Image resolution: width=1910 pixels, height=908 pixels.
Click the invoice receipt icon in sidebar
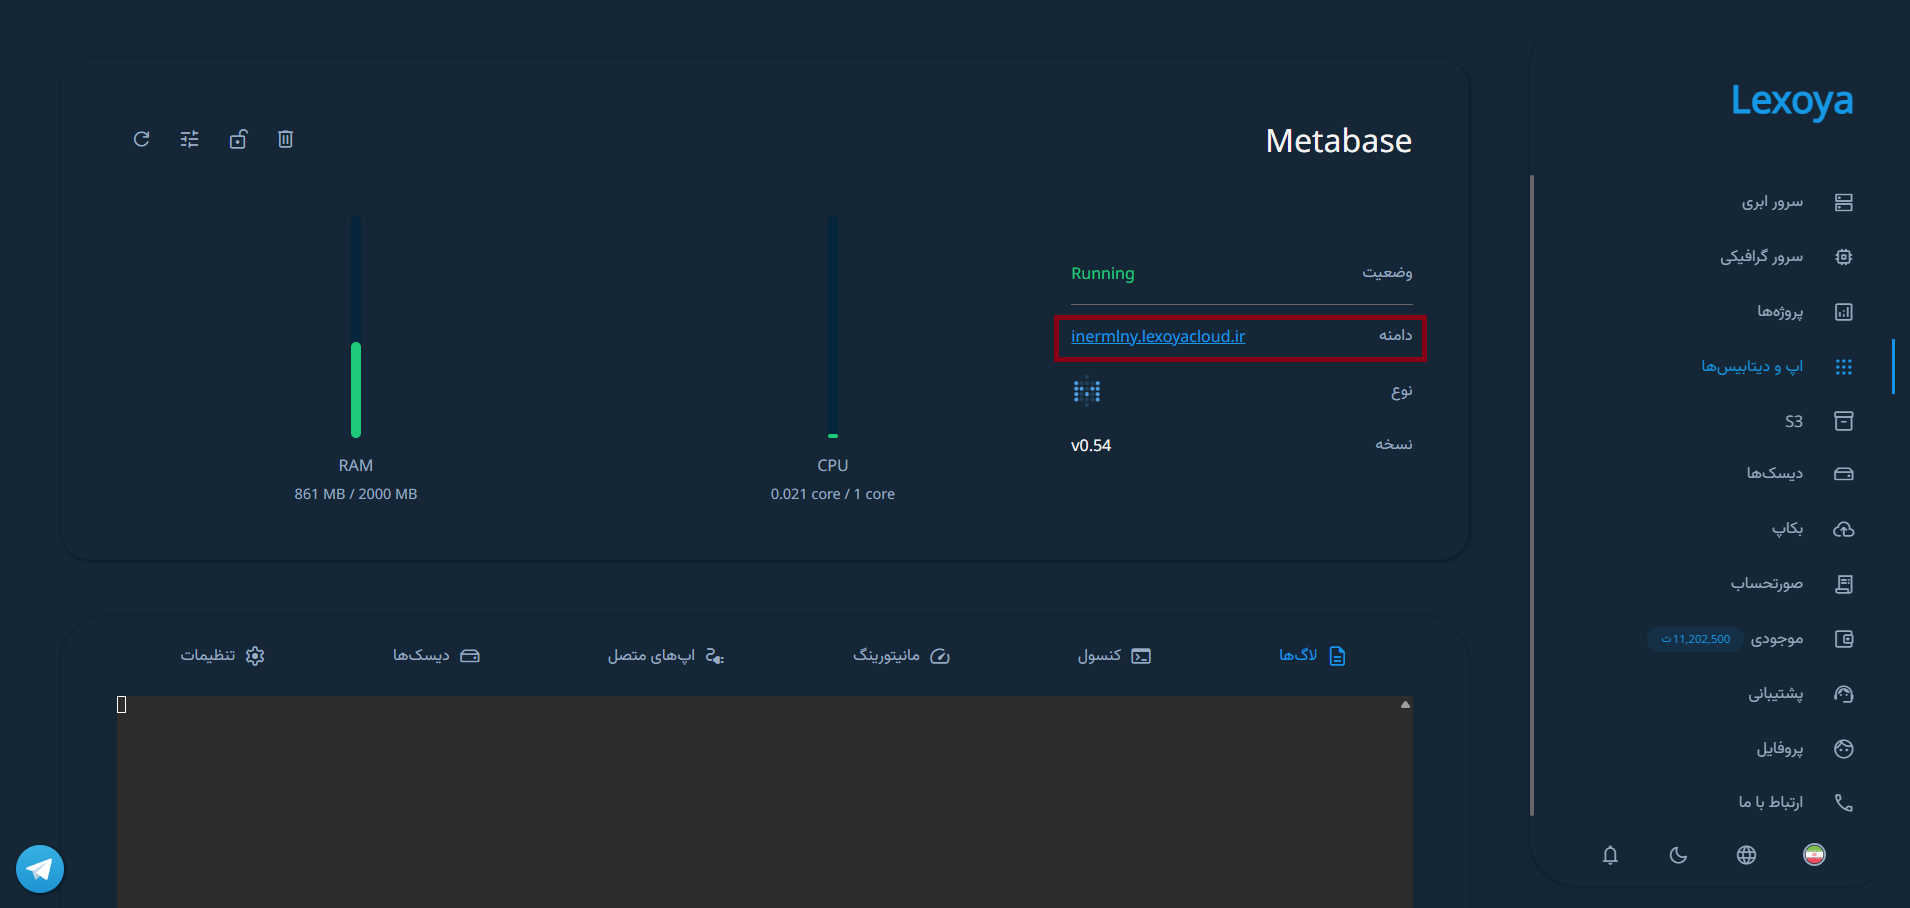[x=1844, y=584]
